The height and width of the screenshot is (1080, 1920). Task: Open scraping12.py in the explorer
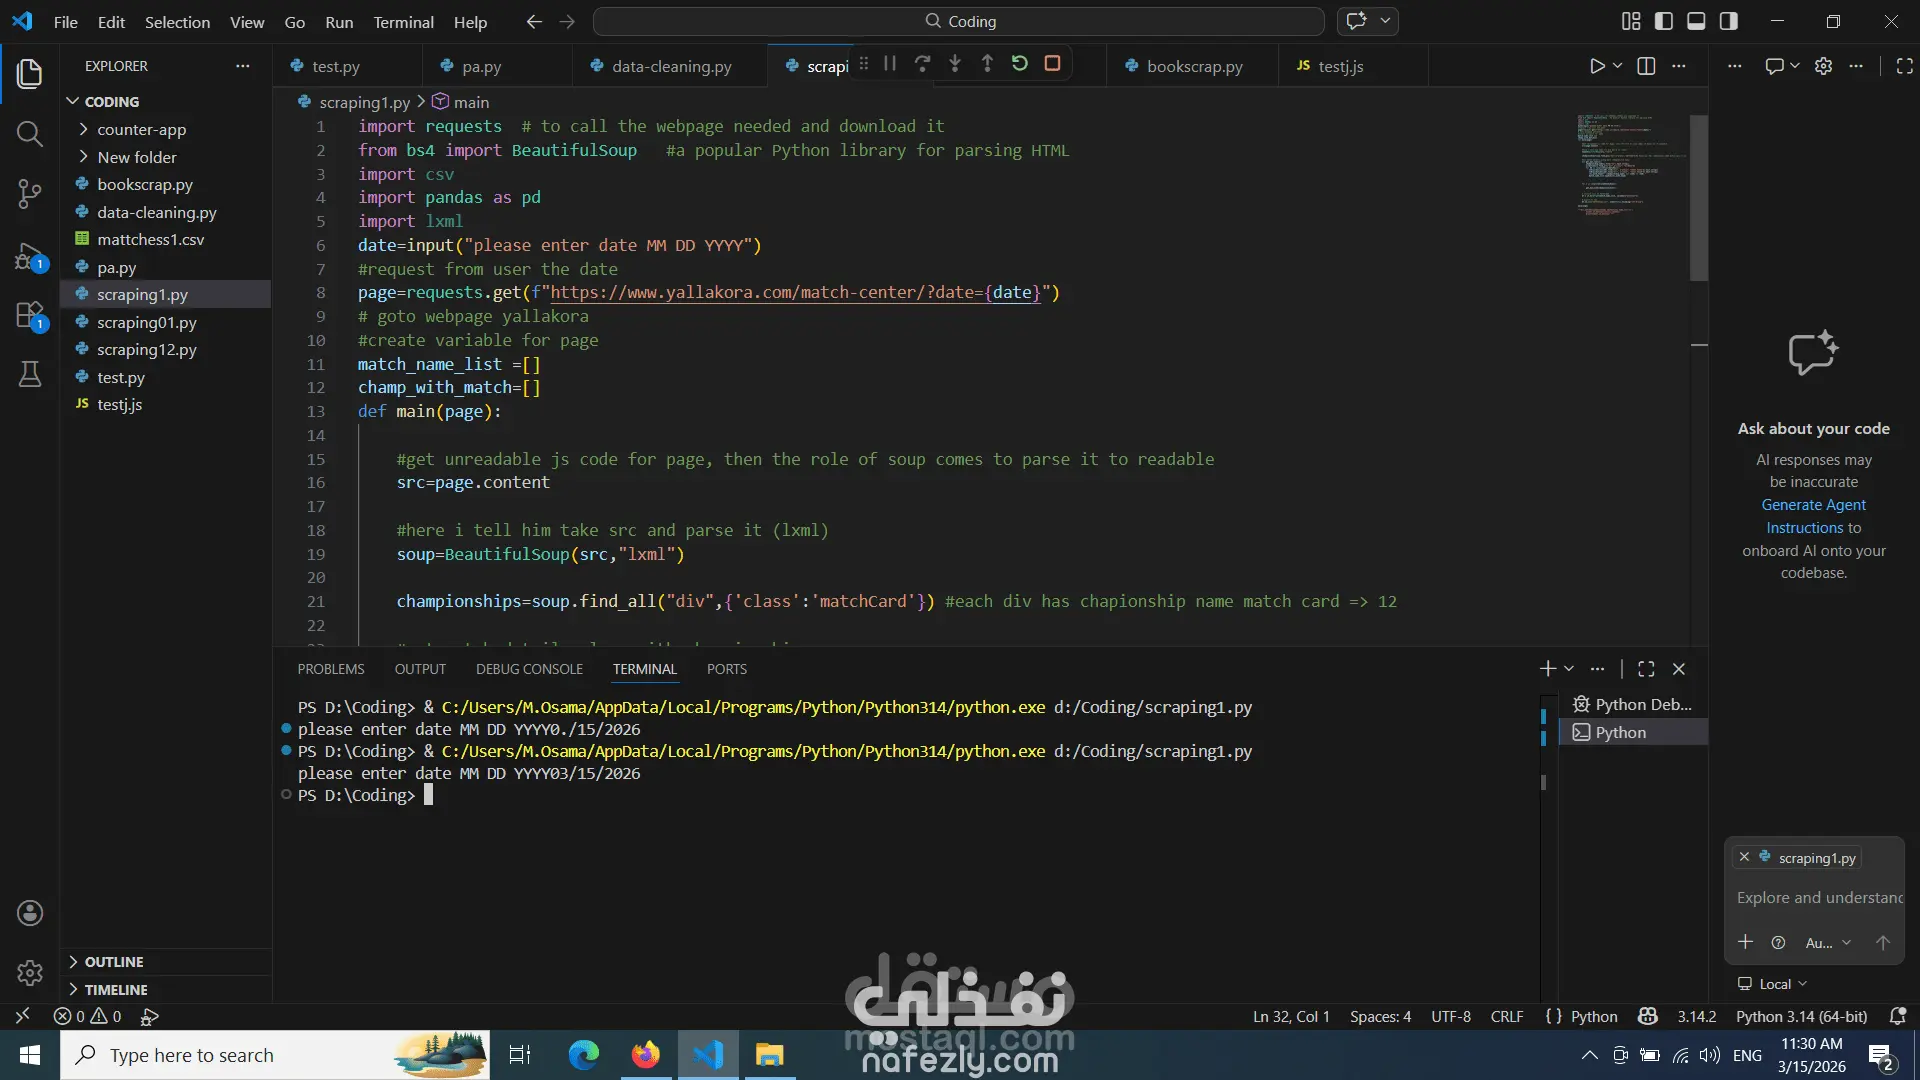[146, 350]
